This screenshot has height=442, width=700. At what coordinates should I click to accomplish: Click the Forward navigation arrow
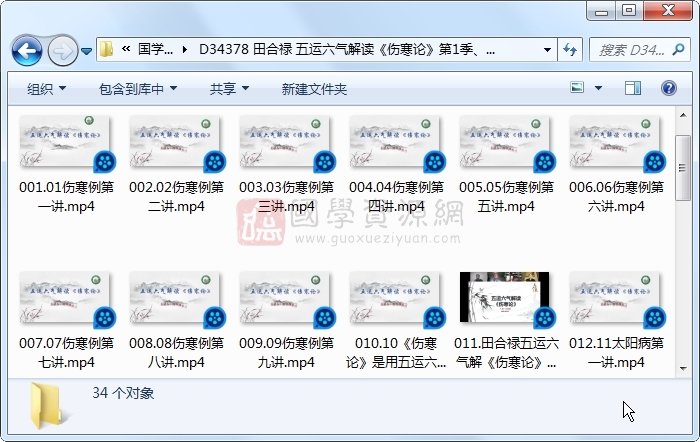62,51
